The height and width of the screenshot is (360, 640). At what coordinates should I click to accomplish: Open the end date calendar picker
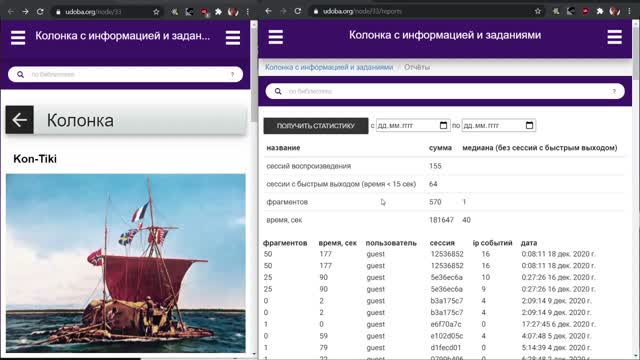tap(529, 125)
